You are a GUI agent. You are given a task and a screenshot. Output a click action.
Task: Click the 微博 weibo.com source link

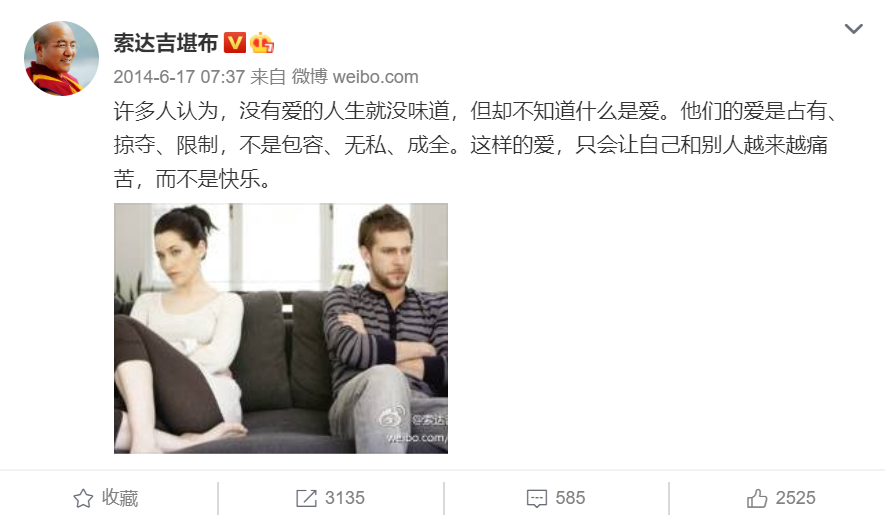click(x=355, y=77)
